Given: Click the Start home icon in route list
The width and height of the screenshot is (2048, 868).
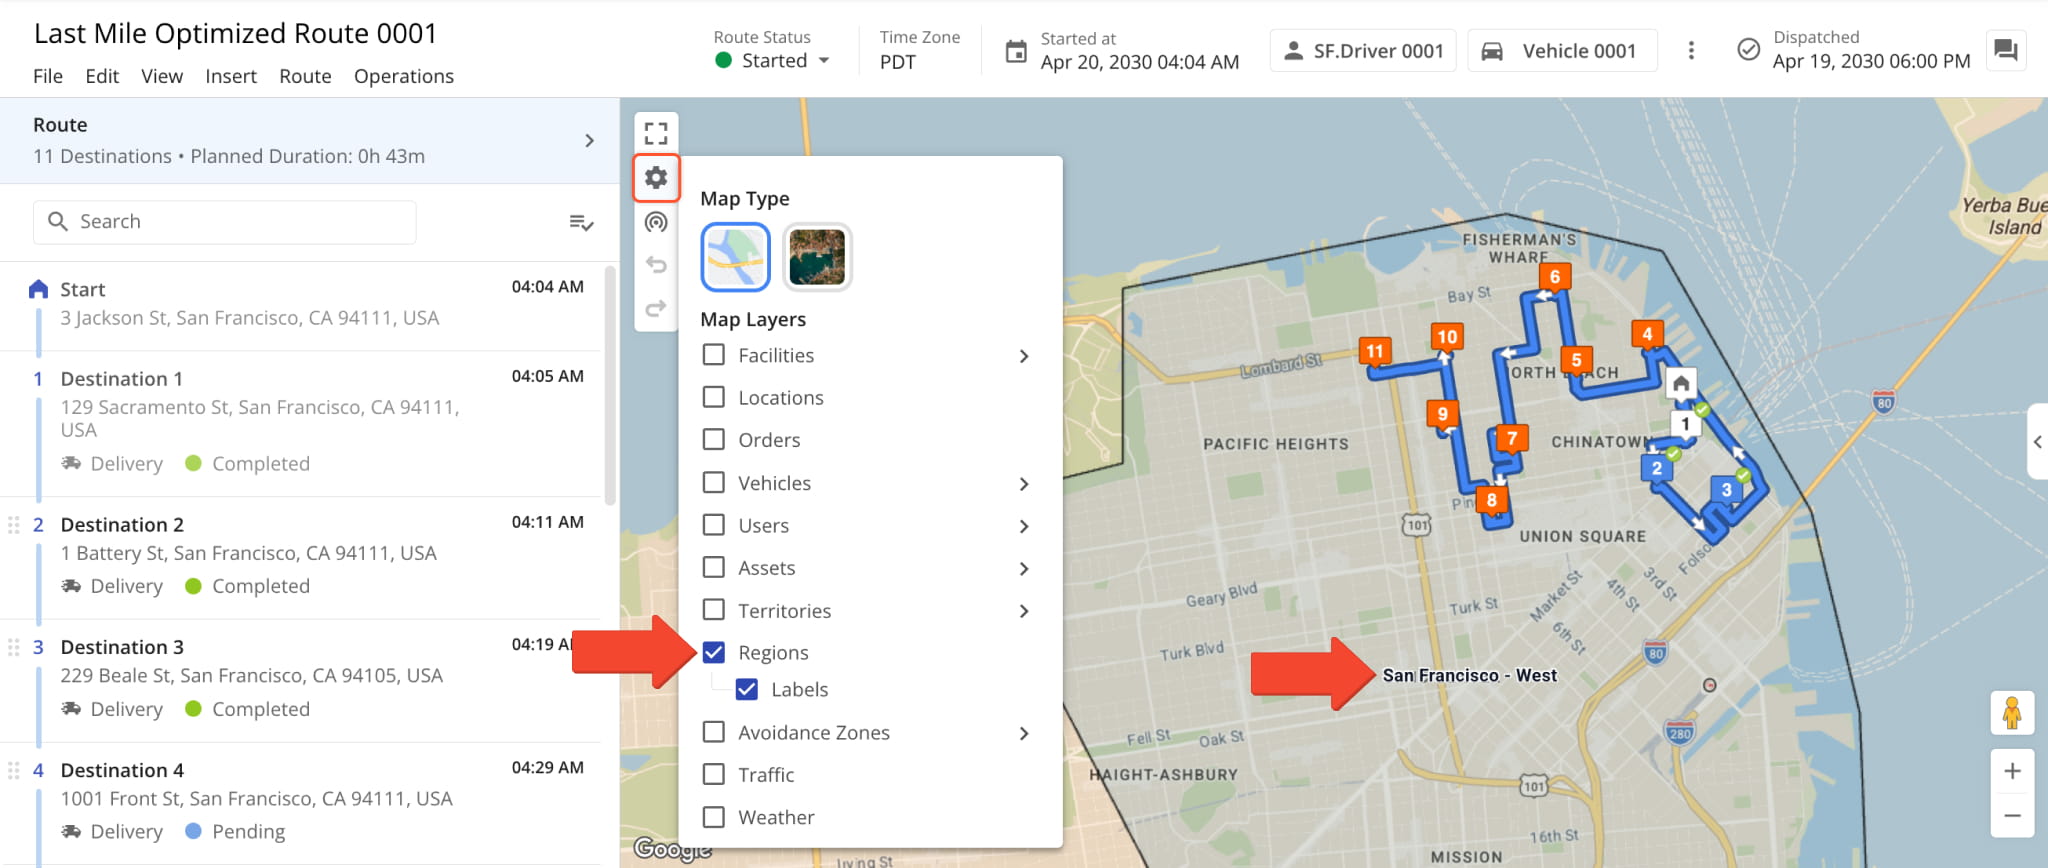Looking at the screenshot, I should pos(38,289).
